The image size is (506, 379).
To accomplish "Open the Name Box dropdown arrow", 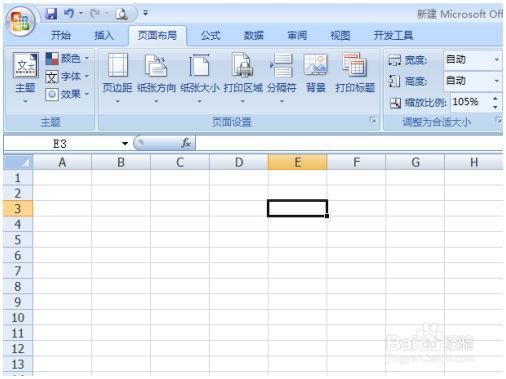I will click(125, 144).
